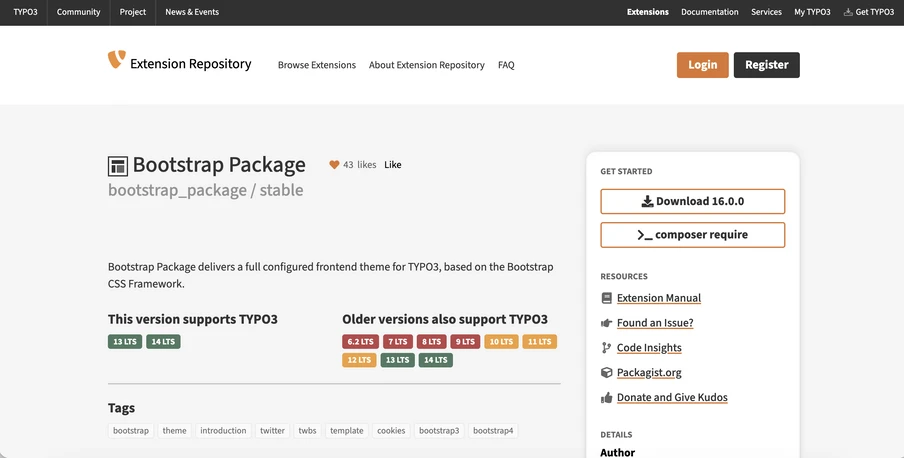Click the TYPO3 logo next to Extension Repository
The width and height of the screenshot is (904, 458).
pos(116,59)
